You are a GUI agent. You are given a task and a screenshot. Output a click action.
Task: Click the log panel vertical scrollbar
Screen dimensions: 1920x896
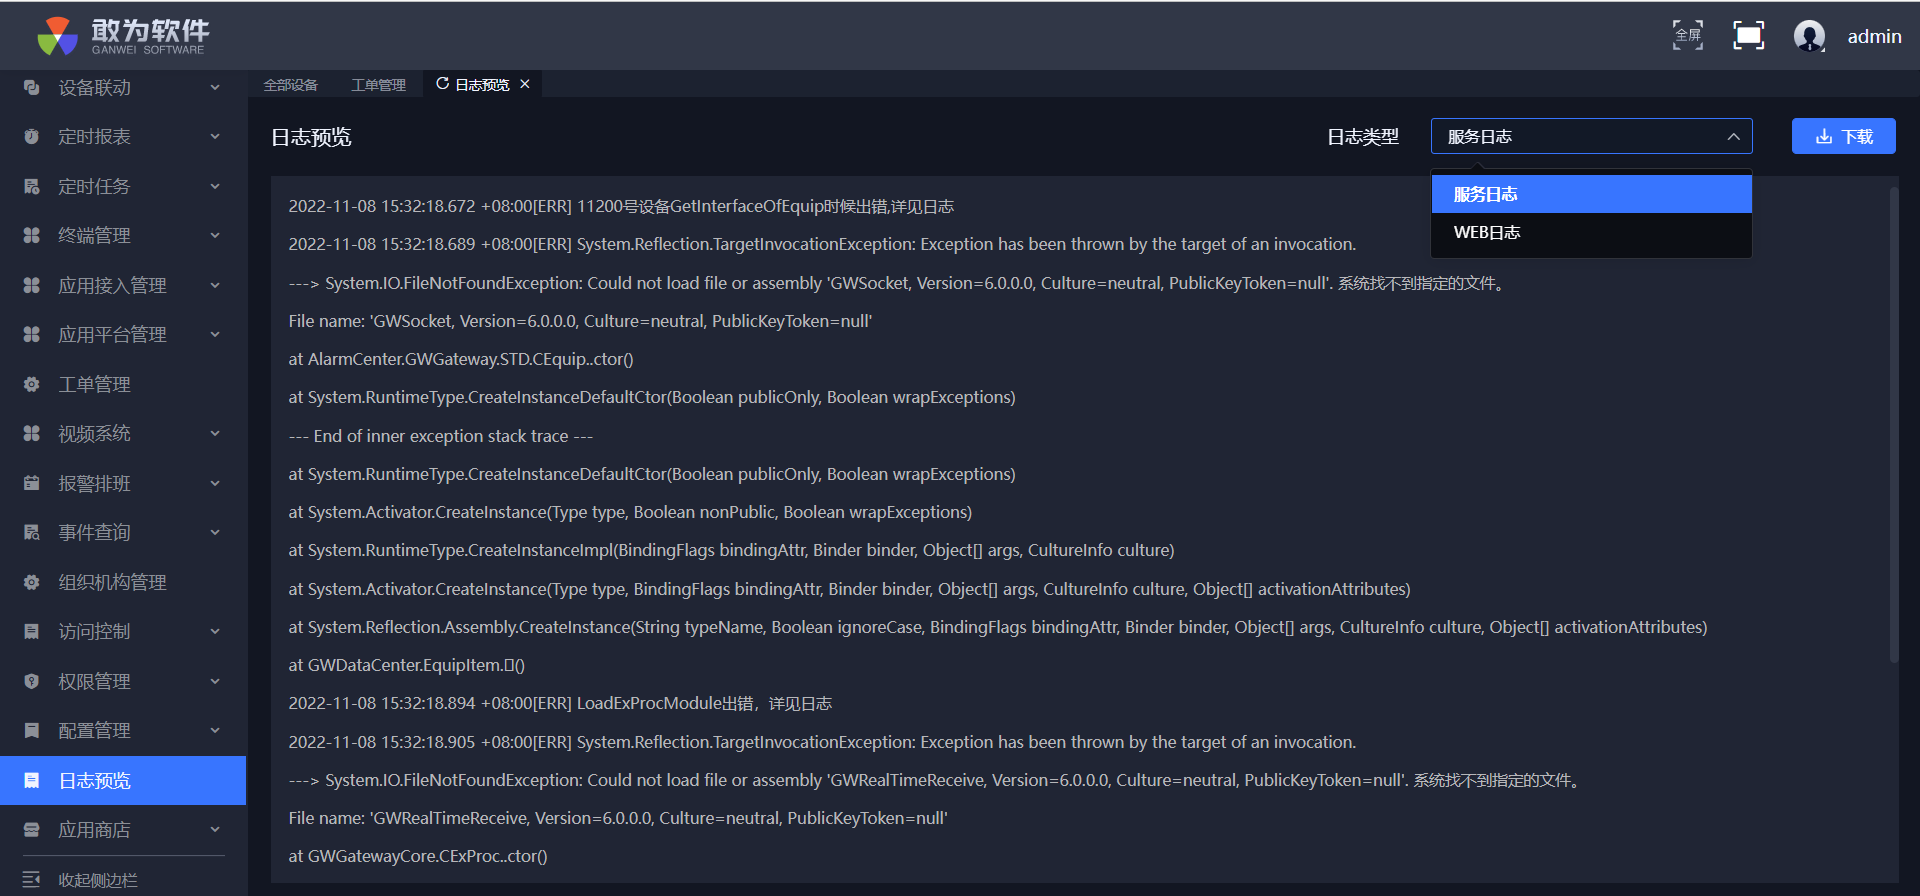(x=1893, y=423)
